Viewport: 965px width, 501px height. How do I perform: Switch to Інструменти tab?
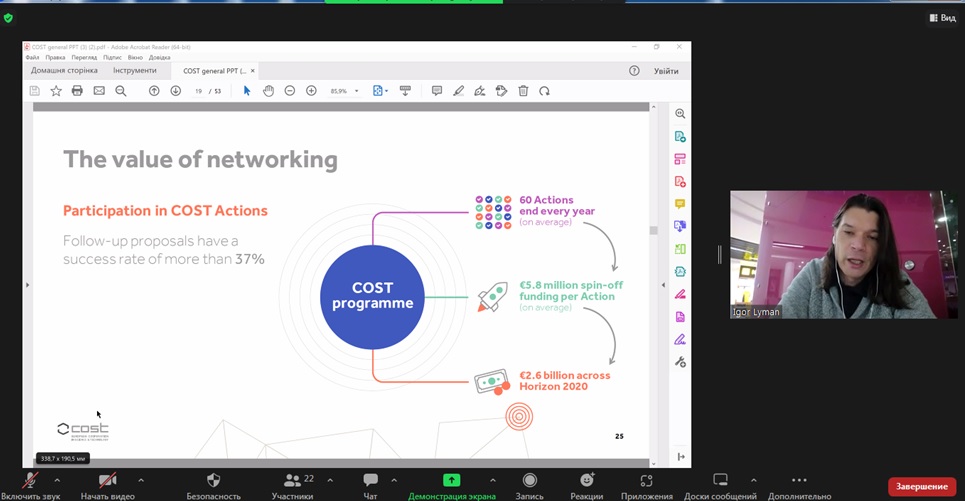[x=135, y=71]
